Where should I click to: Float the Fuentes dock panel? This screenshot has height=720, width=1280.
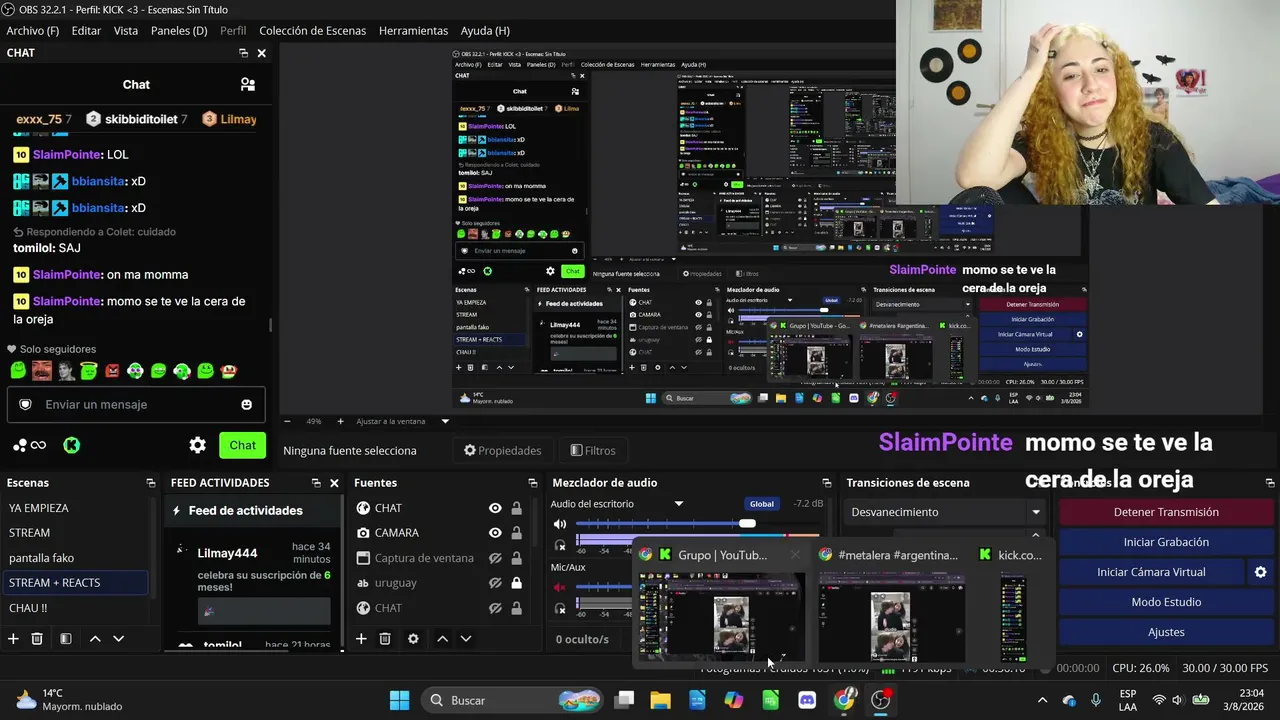(x=532, y=483)
